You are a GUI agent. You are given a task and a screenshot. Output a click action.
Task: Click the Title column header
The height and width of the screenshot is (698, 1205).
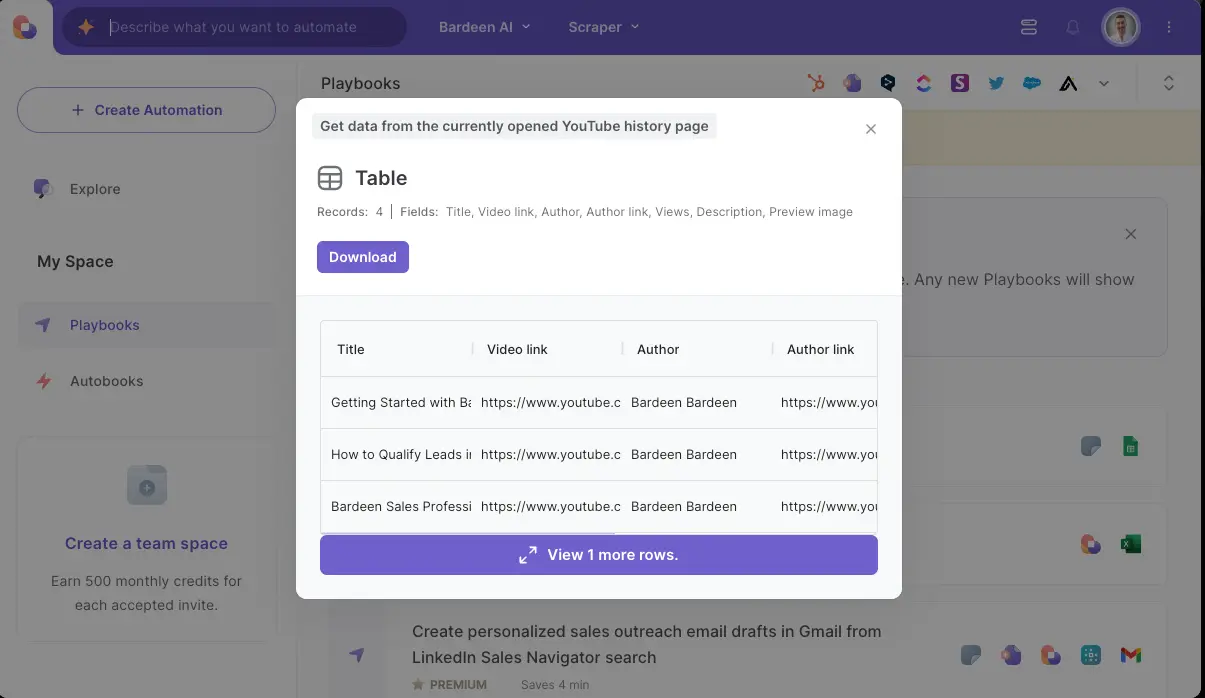point(397,349)
